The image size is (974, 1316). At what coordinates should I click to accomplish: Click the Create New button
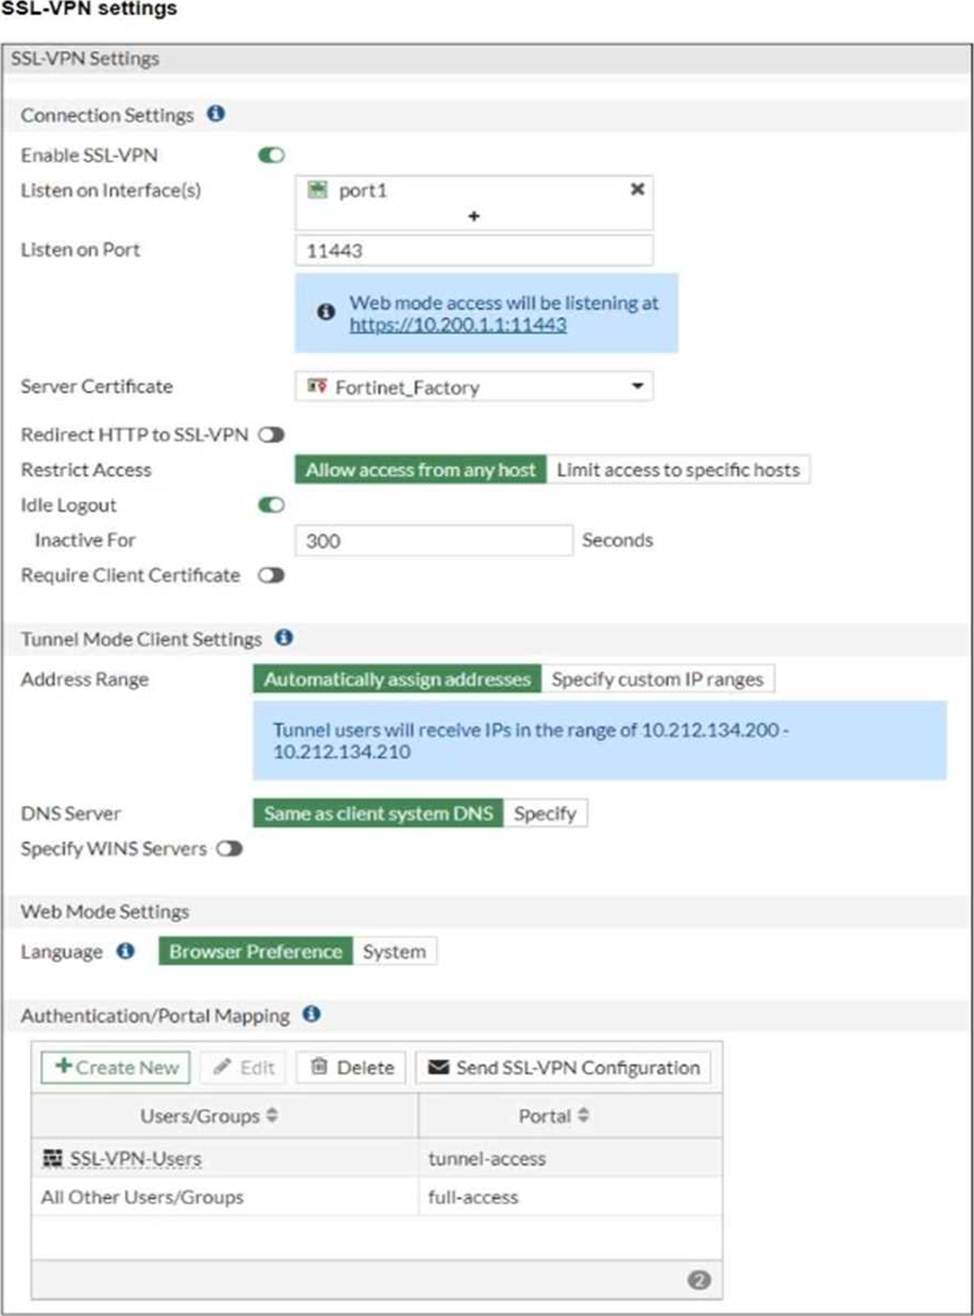tap(116, 1067)
